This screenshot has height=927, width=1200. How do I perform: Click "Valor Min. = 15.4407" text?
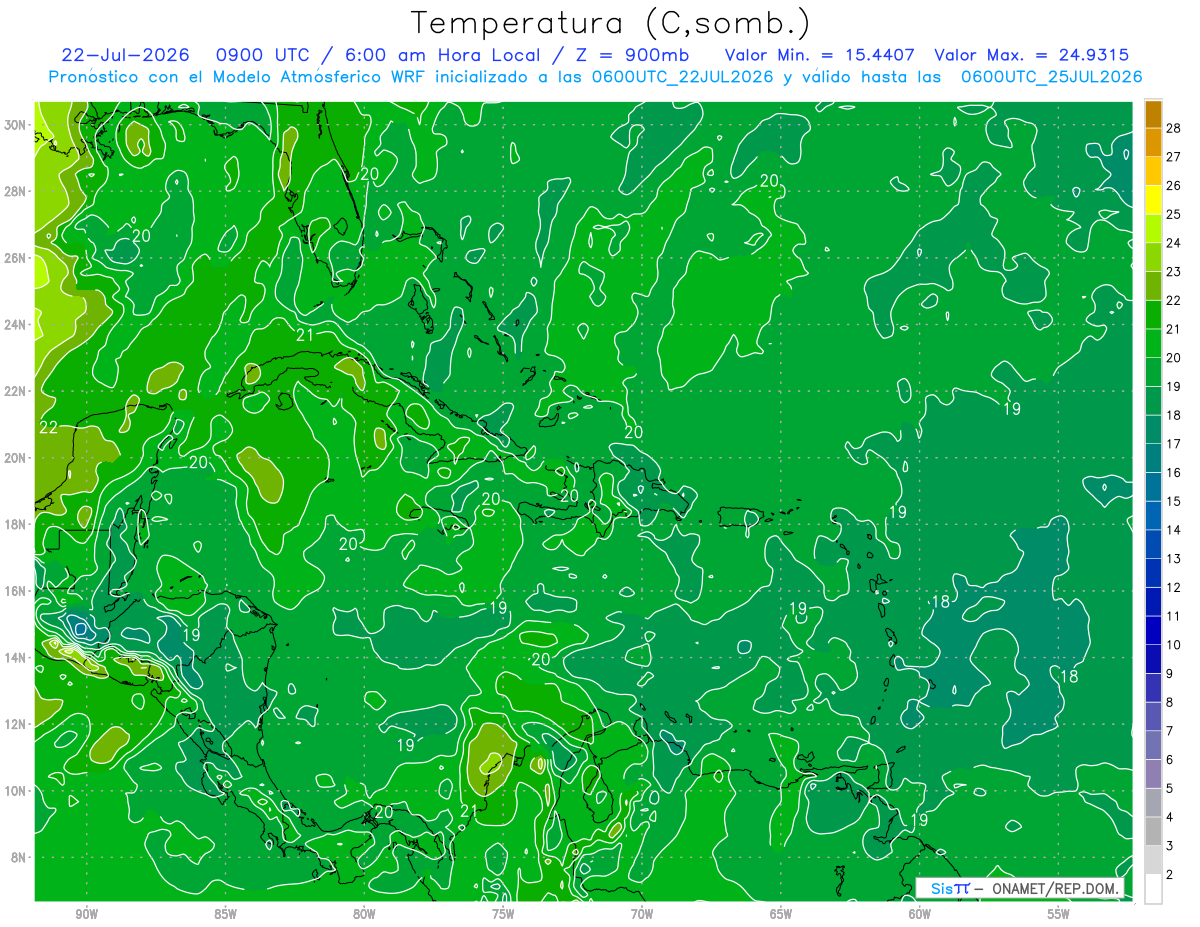[819, 55]
